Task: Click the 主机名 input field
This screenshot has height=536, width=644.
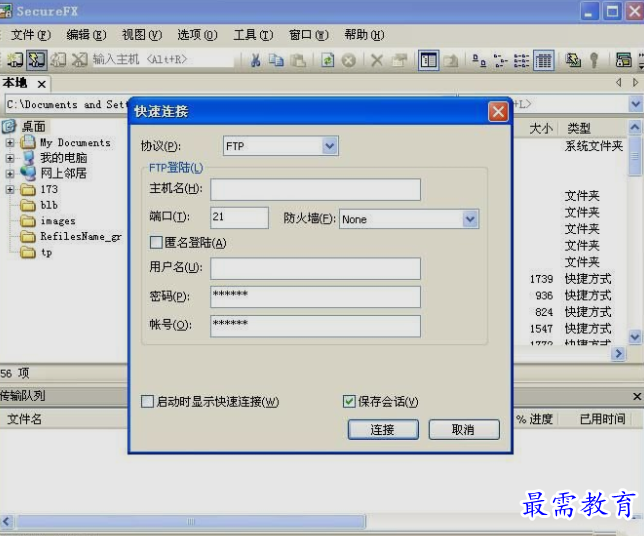Action: pyautogui.click(x=315, y=189)
